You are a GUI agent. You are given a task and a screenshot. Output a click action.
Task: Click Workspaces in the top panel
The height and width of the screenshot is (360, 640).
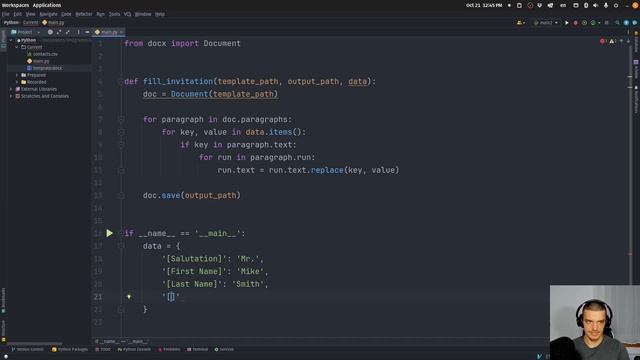(16, 5)
